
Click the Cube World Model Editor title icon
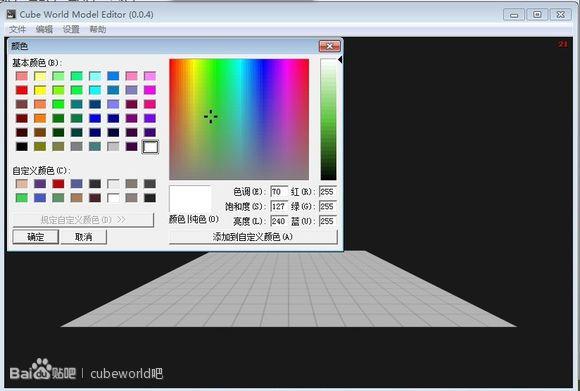coord(11,14)
